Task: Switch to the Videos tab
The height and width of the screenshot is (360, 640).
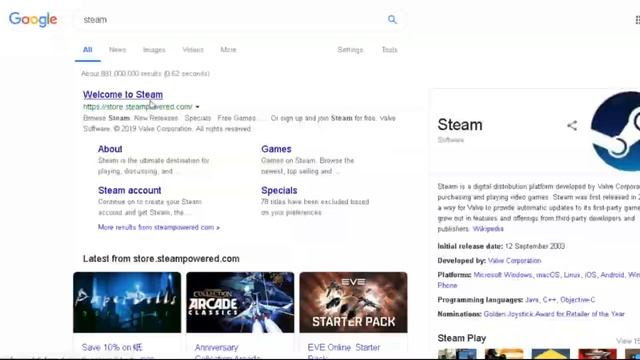Action: point(193,50)
